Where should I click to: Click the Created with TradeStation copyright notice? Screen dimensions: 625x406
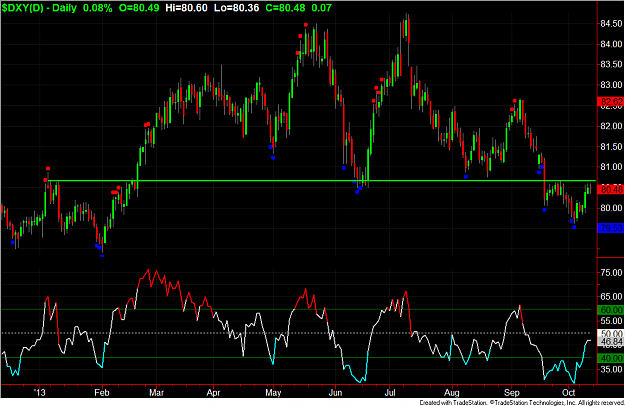522,402
